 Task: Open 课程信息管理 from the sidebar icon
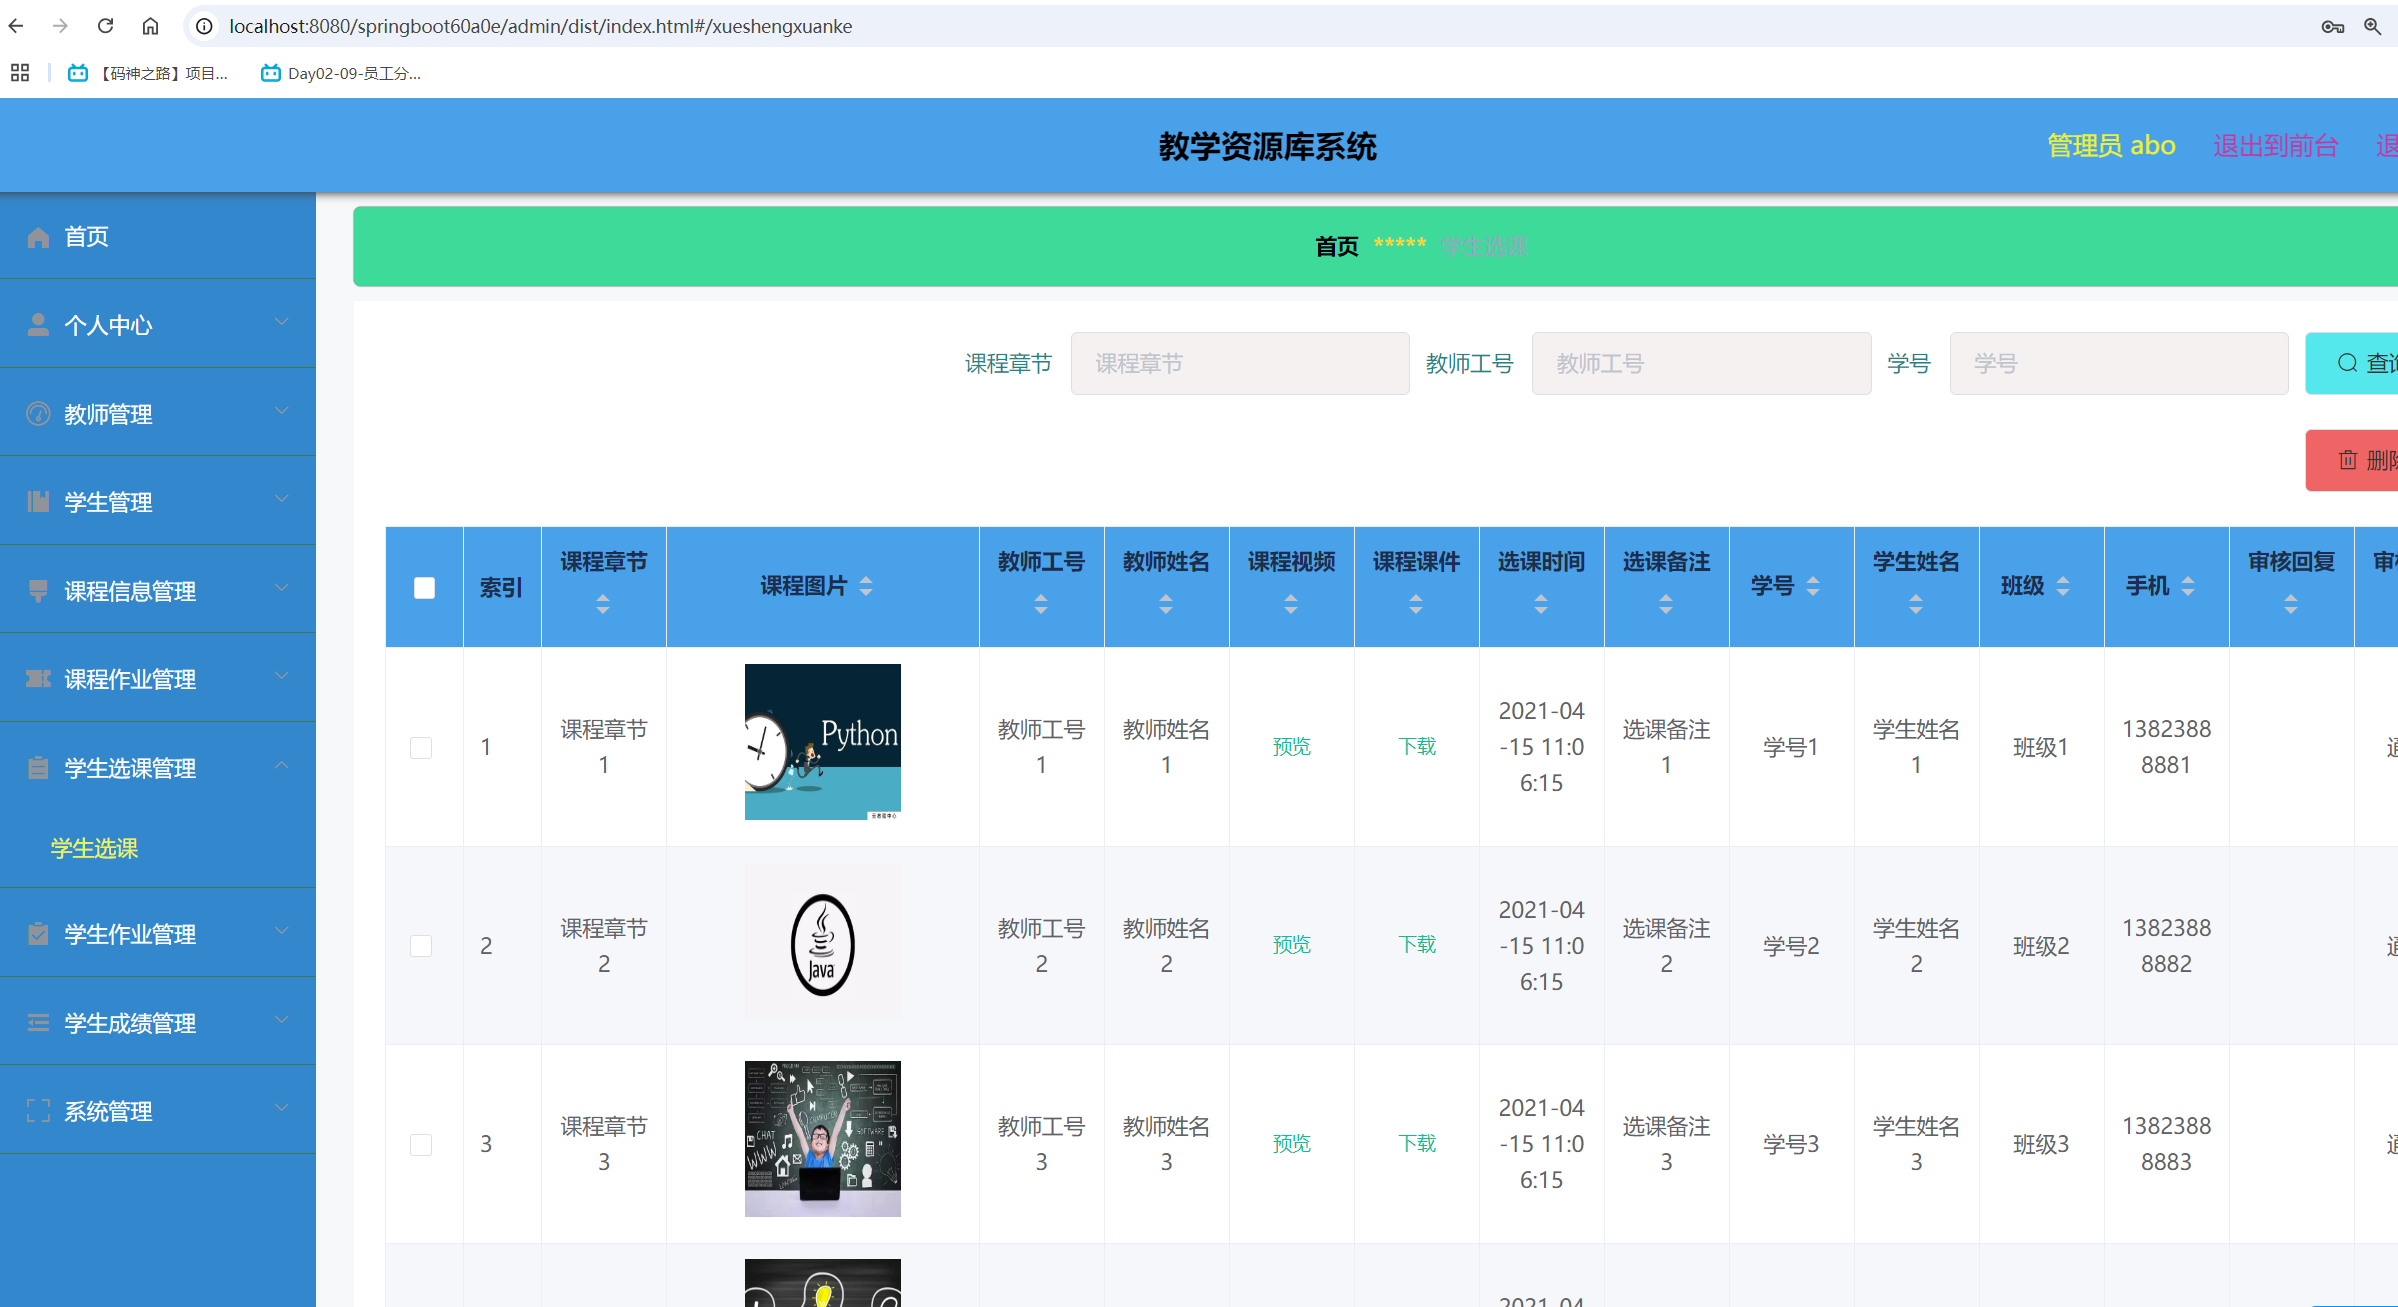pos(38,590)
